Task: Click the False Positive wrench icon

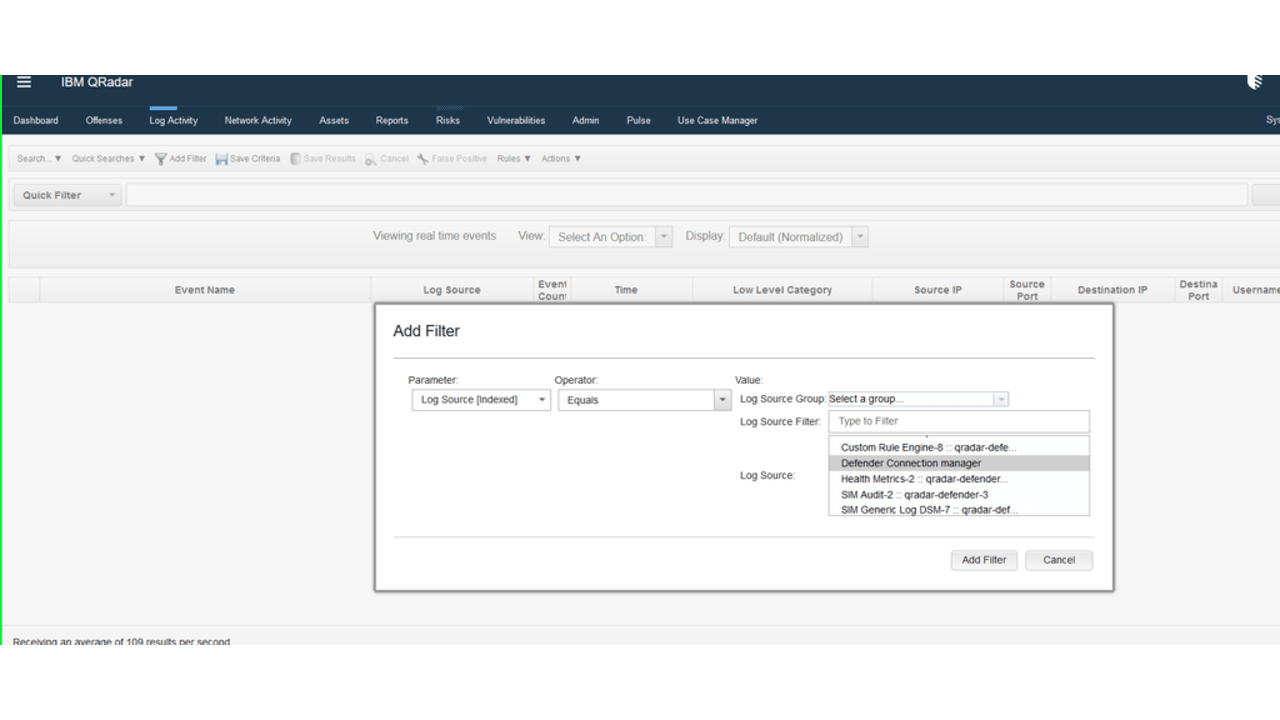Action: 423,158
